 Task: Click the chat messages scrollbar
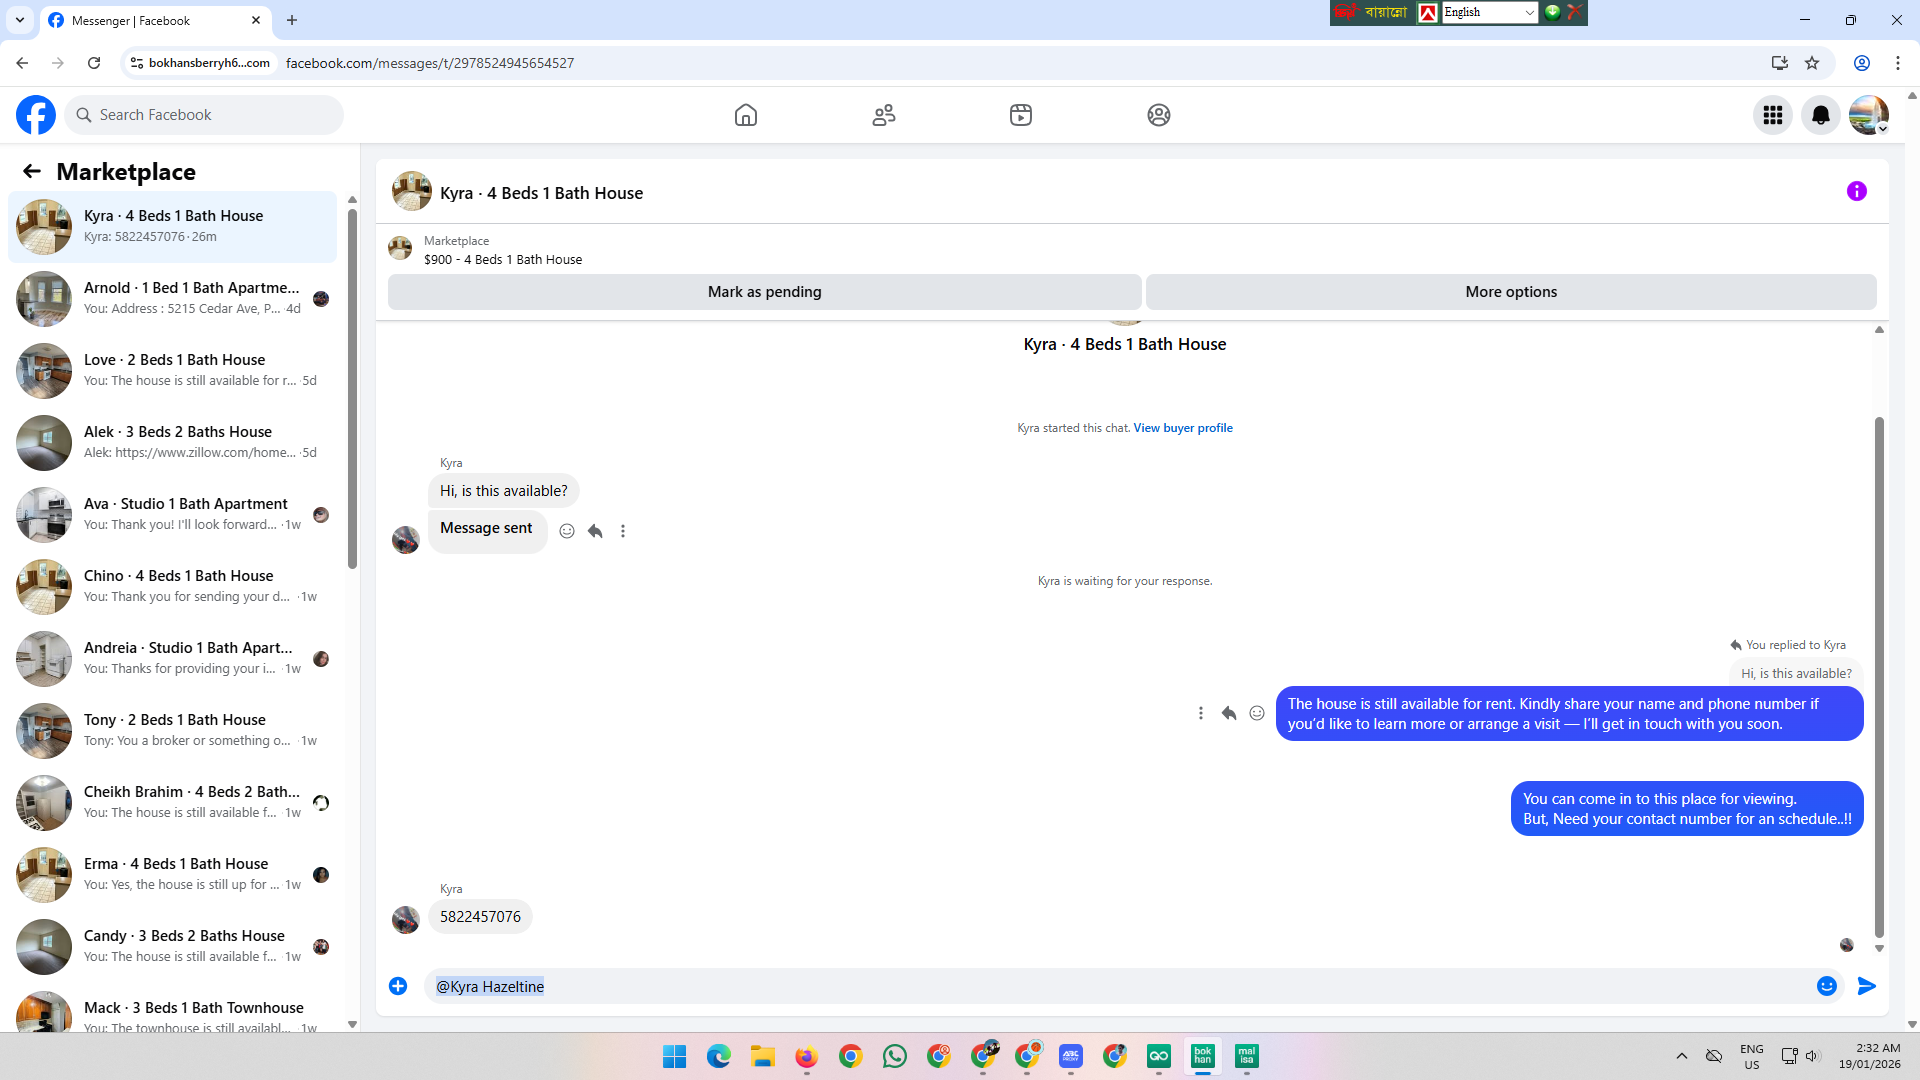pos(1879,676)
